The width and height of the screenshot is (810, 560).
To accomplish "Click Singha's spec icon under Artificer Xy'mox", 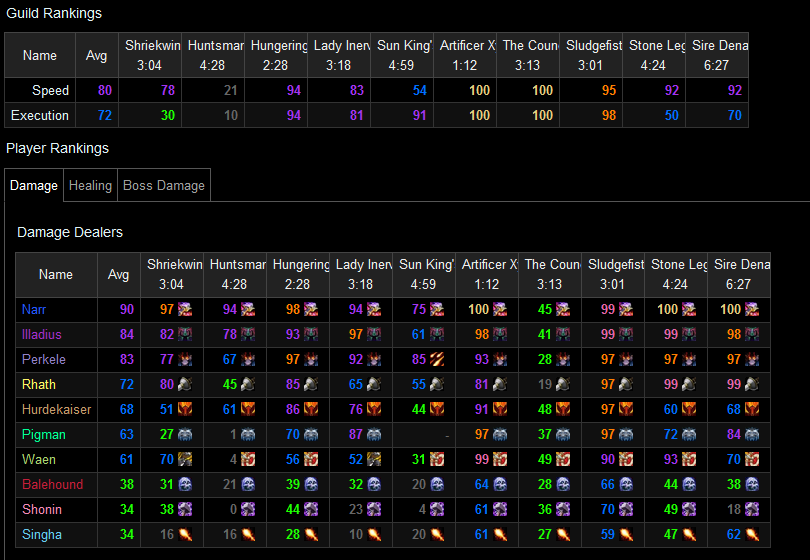I will point(500,535).
